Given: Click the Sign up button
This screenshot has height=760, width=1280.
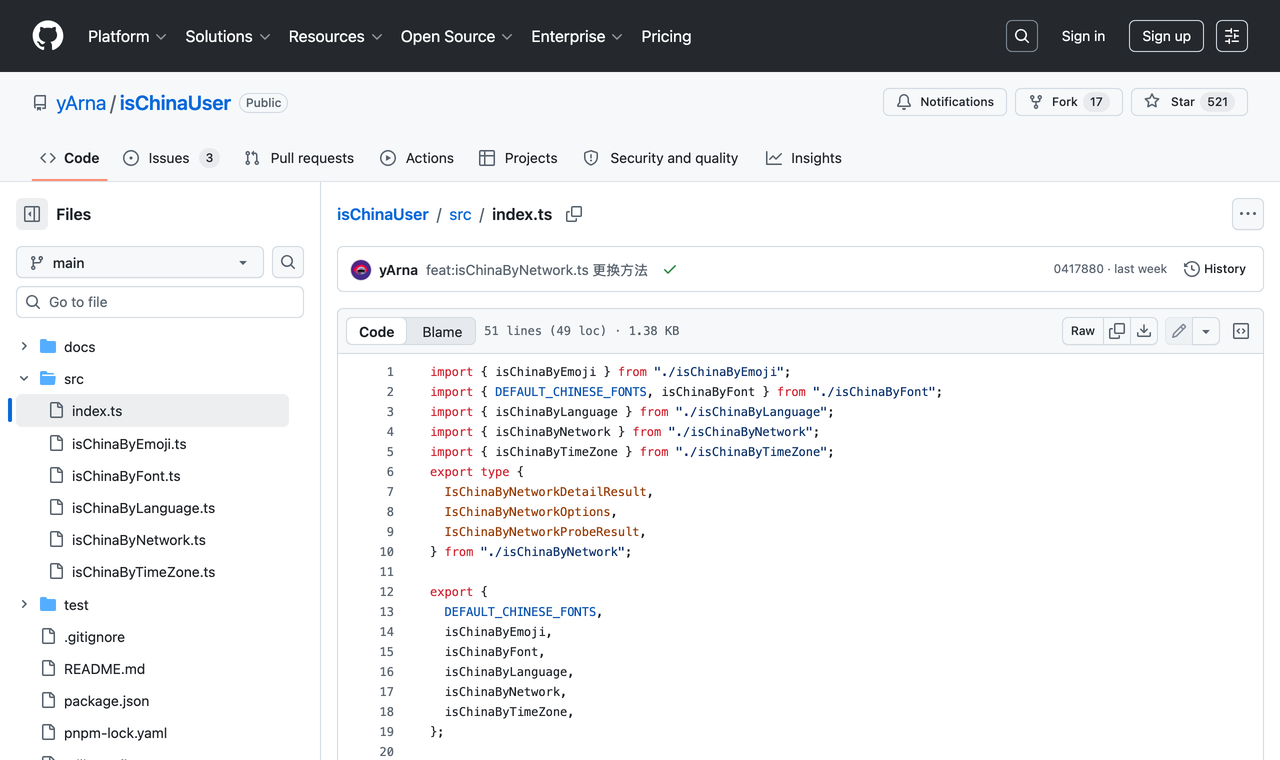Looking at the screenshot, I should [x=1166, y=36].
